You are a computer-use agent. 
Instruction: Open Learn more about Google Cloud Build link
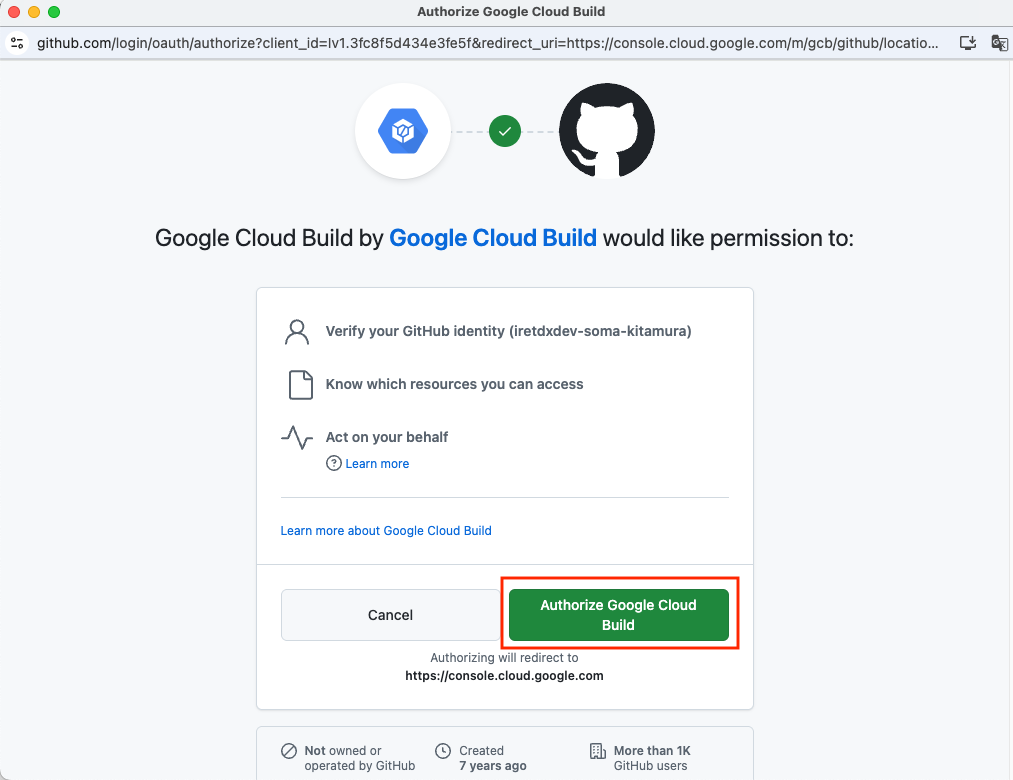pos(386,531)
